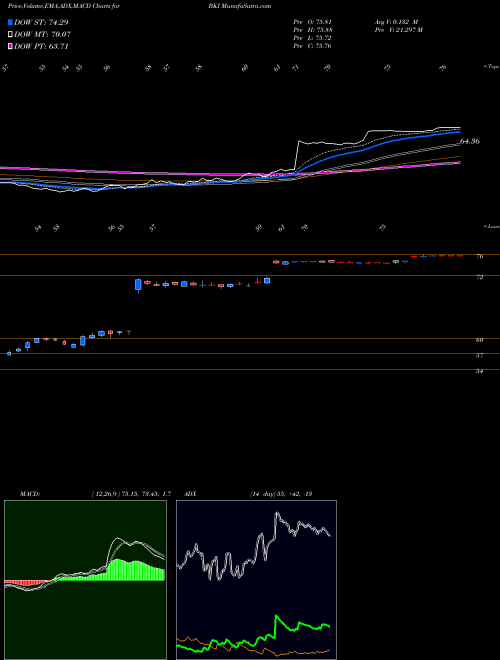Screen dimensions: 500x660
Task: Click the chart title 'Price,Volume,EMA,ADX,MACD Charts for'
Action: tap(64, 6)
